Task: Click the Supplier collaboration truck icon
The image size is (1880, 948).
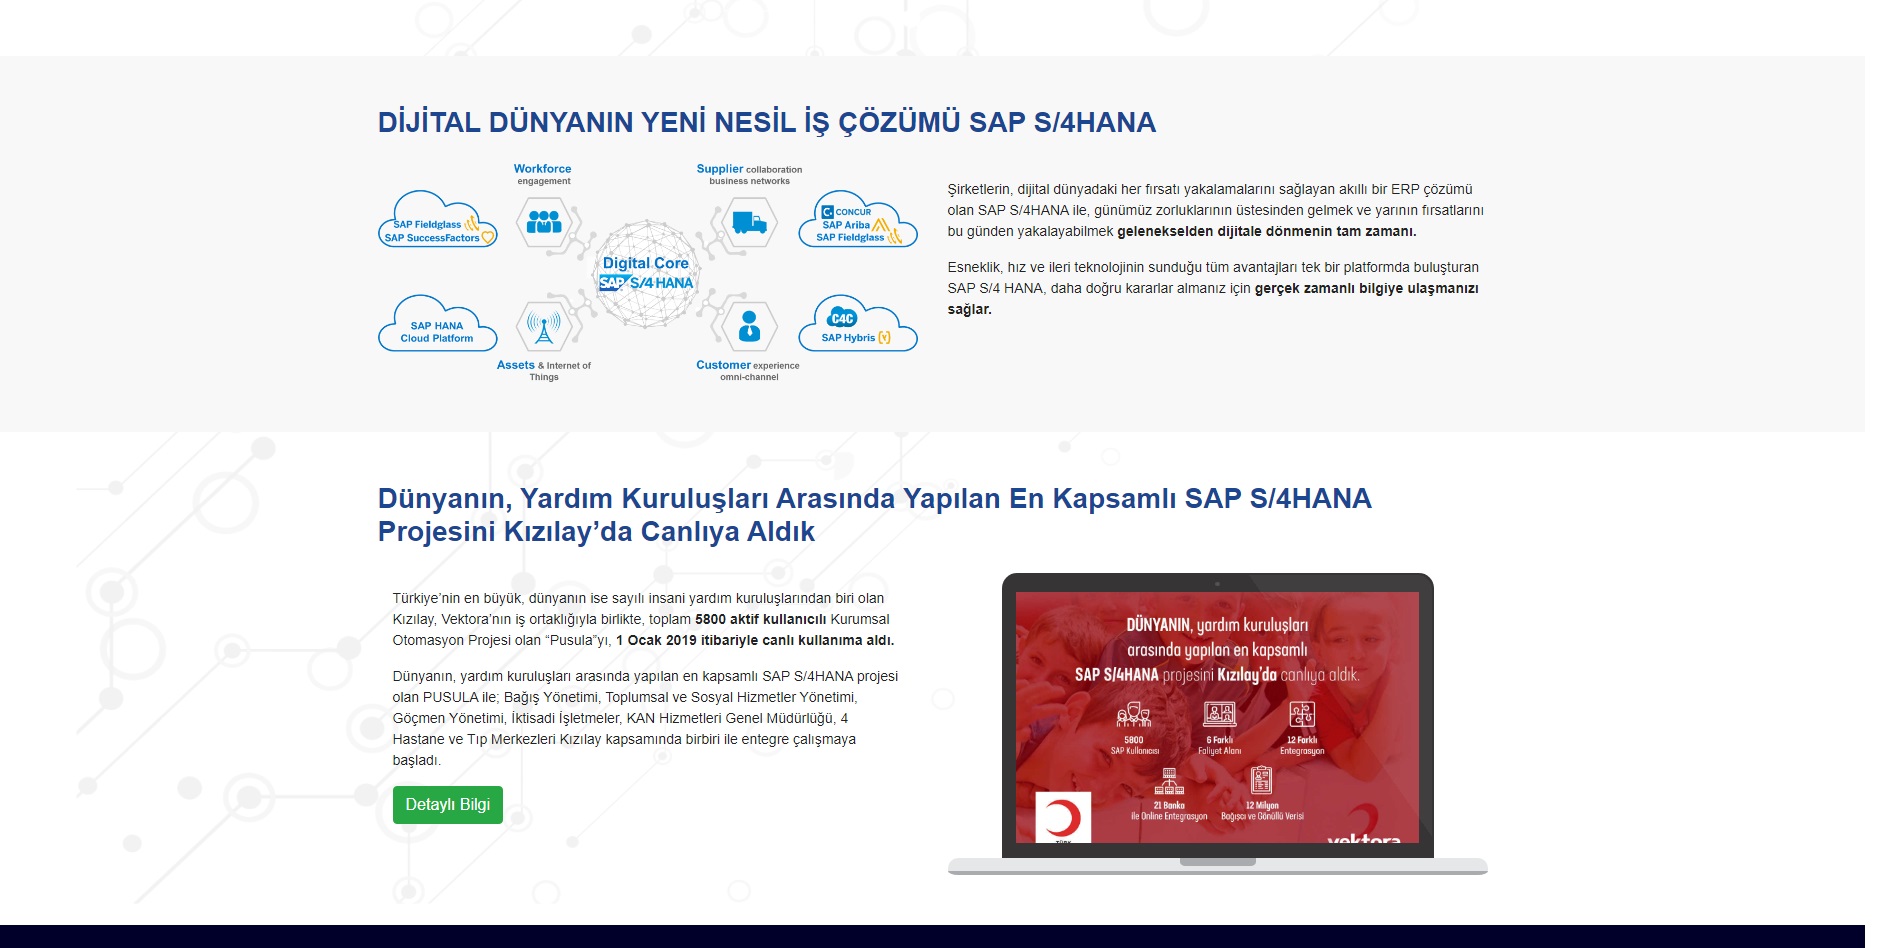Action: pyautogui.click(x=749, y=222)
